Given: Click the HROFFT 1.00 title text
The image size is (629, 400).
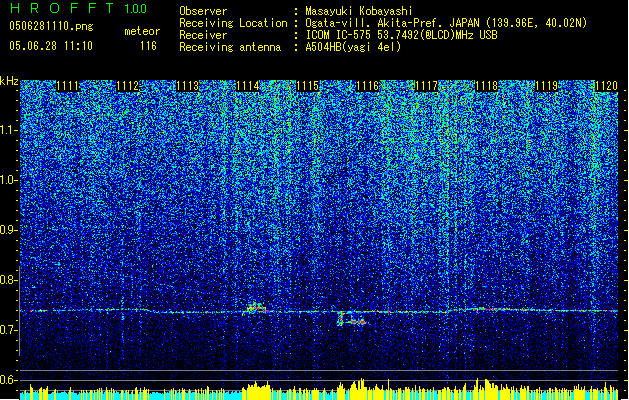Looking at the screenshot, I should [78, 8].
